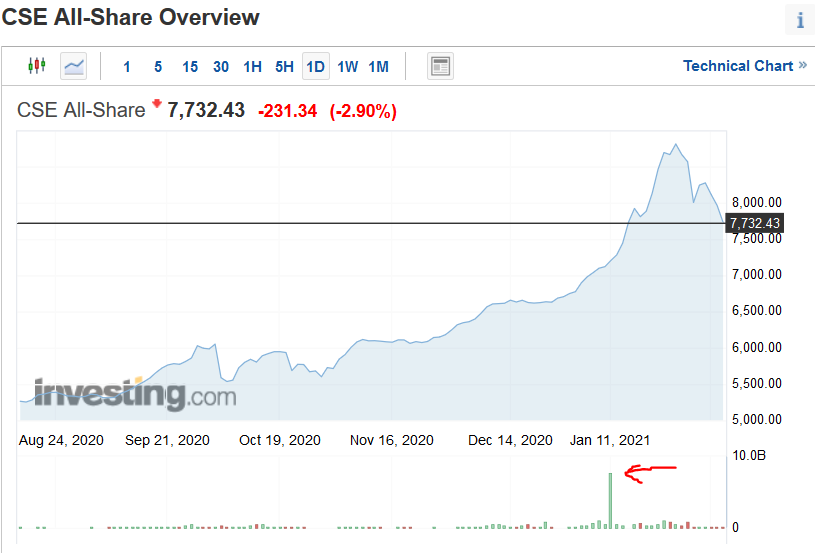The width and height of the screenshot is (815, 553).
Task: Click the 5,500.00 axis label
Action: pyautogui.click(x=757, y=383)
